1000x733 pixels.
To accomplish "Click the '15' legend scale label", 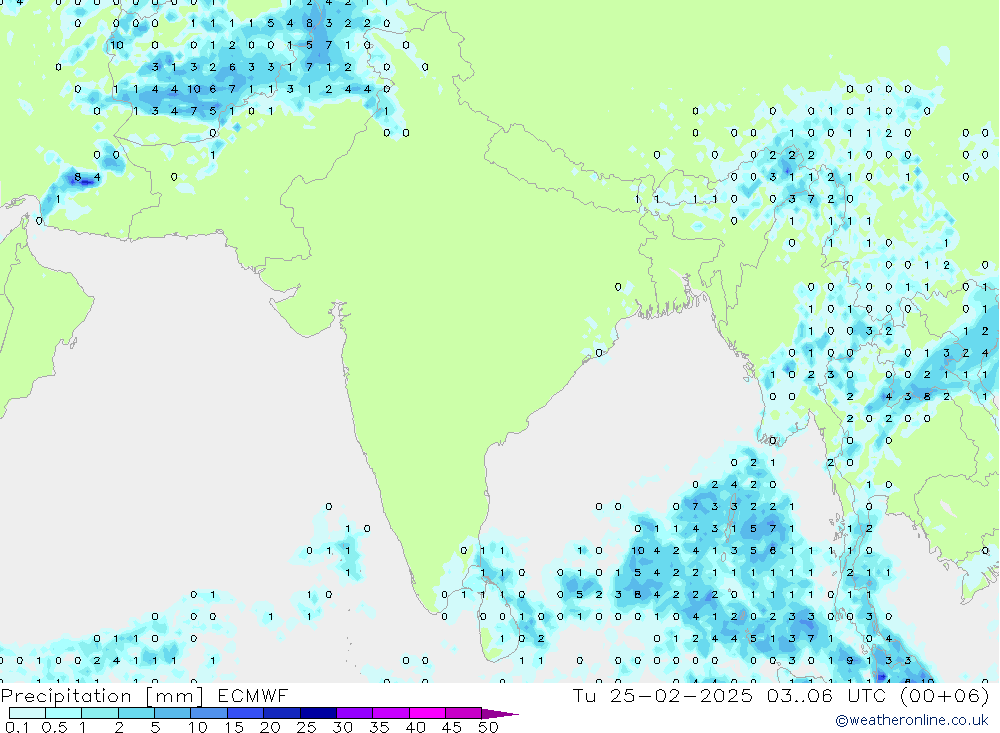I will pos(234,727).
